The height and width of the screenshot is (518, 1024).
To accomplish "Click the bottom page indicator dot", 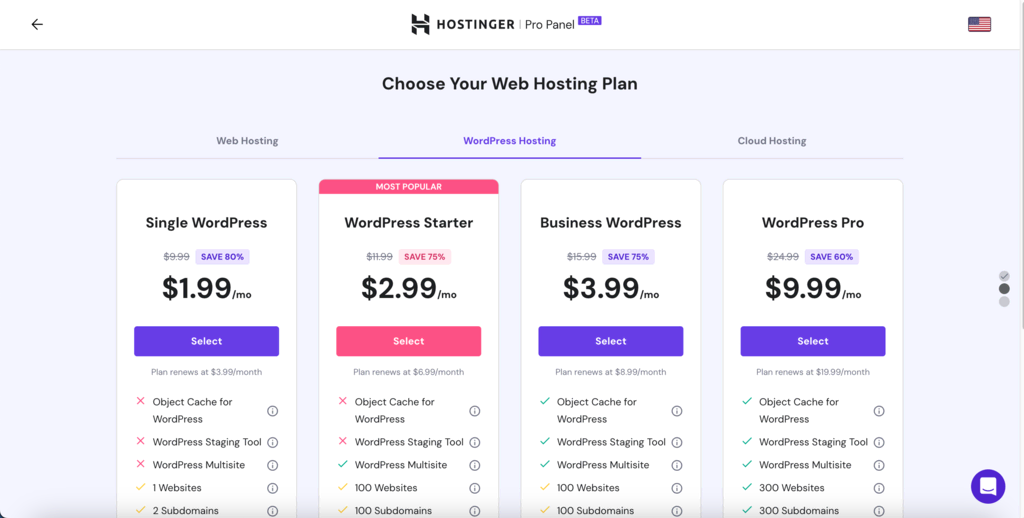I will point(1004,301).
